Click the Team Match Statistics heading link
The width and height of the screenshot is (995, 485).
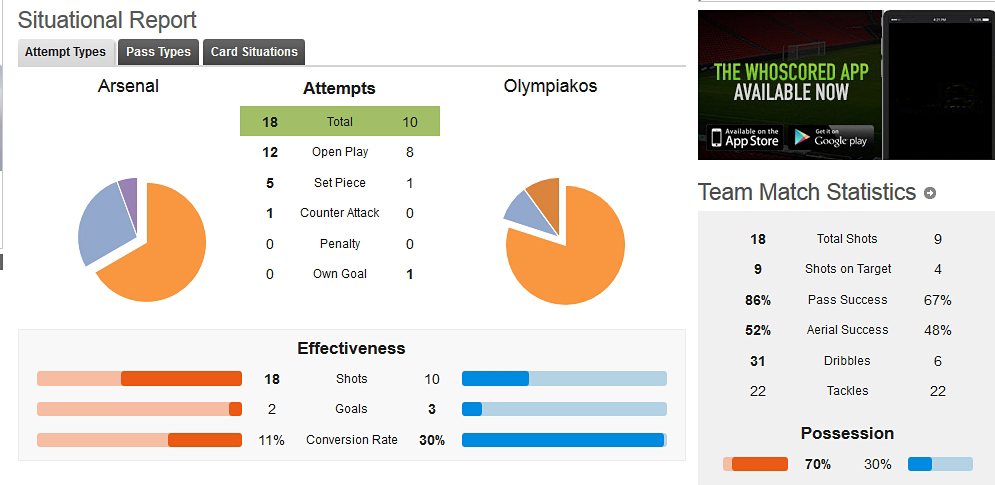click(807, 192)
